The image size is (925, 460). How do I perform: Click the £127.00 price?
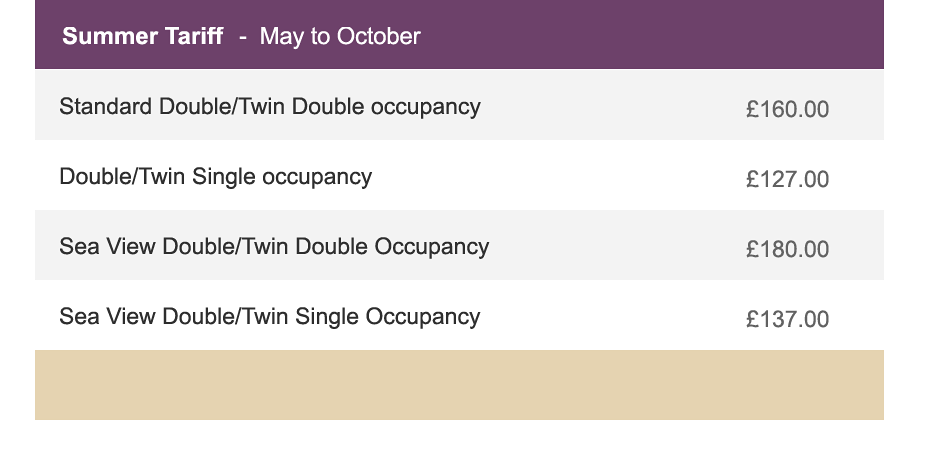coord(787,179)
